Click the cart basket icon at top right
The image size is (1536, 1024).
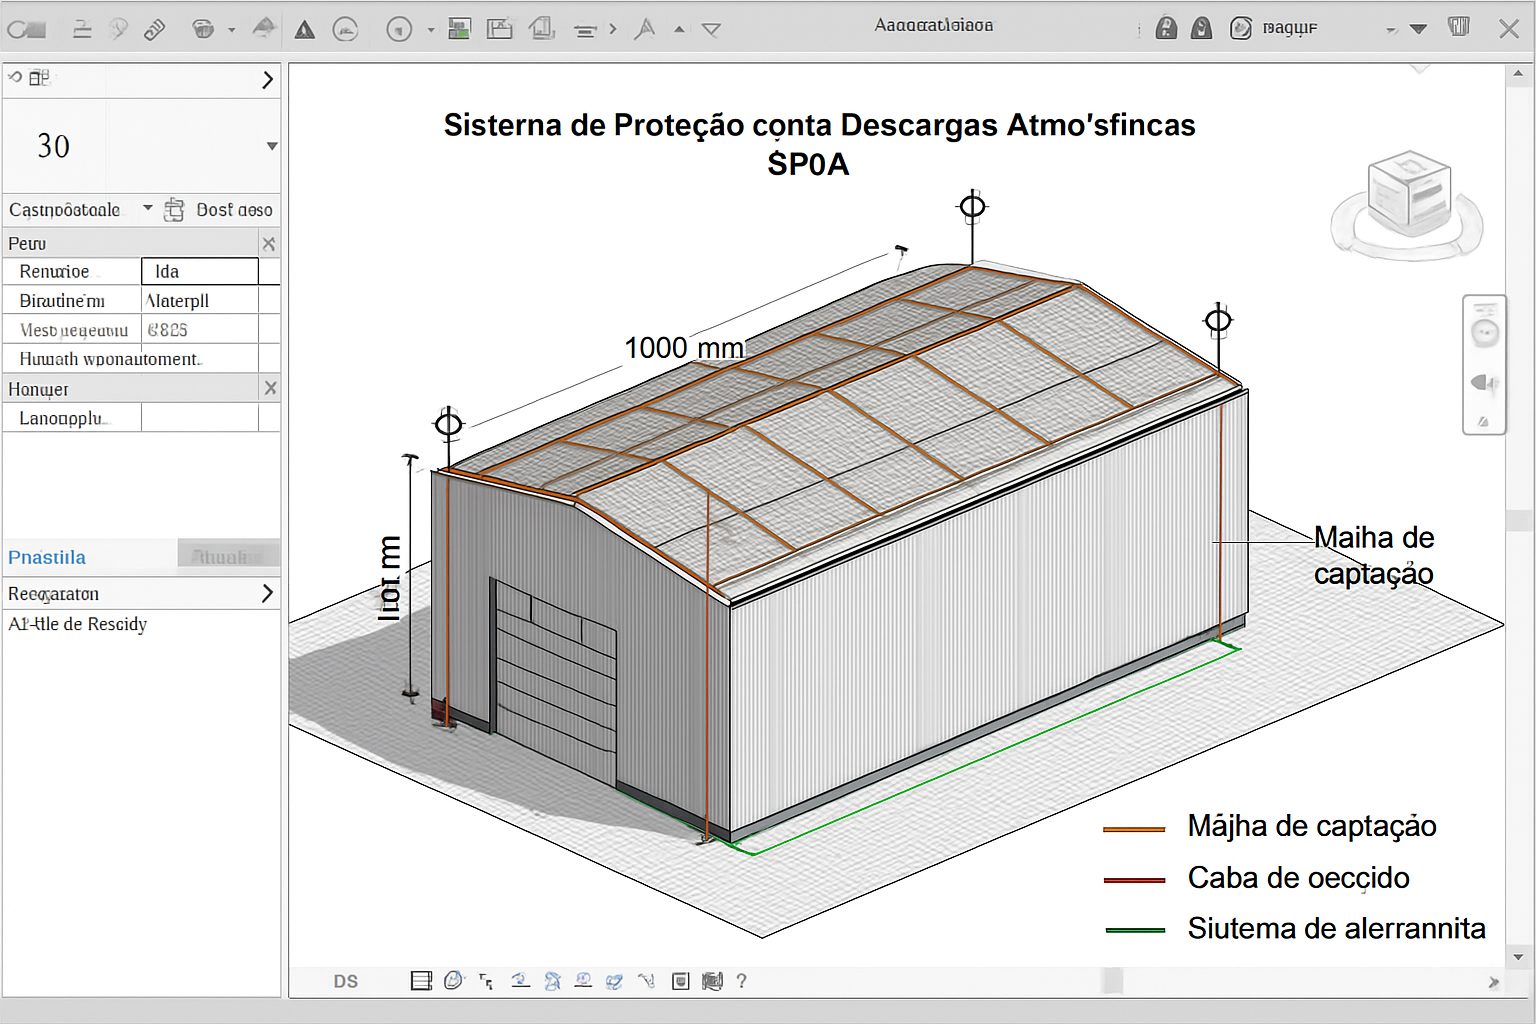(x=1459, y=27)
